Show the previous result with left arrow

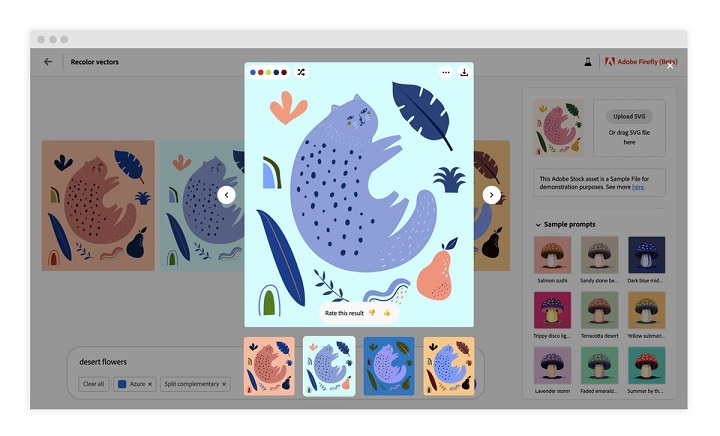click(x=226, y=195)
